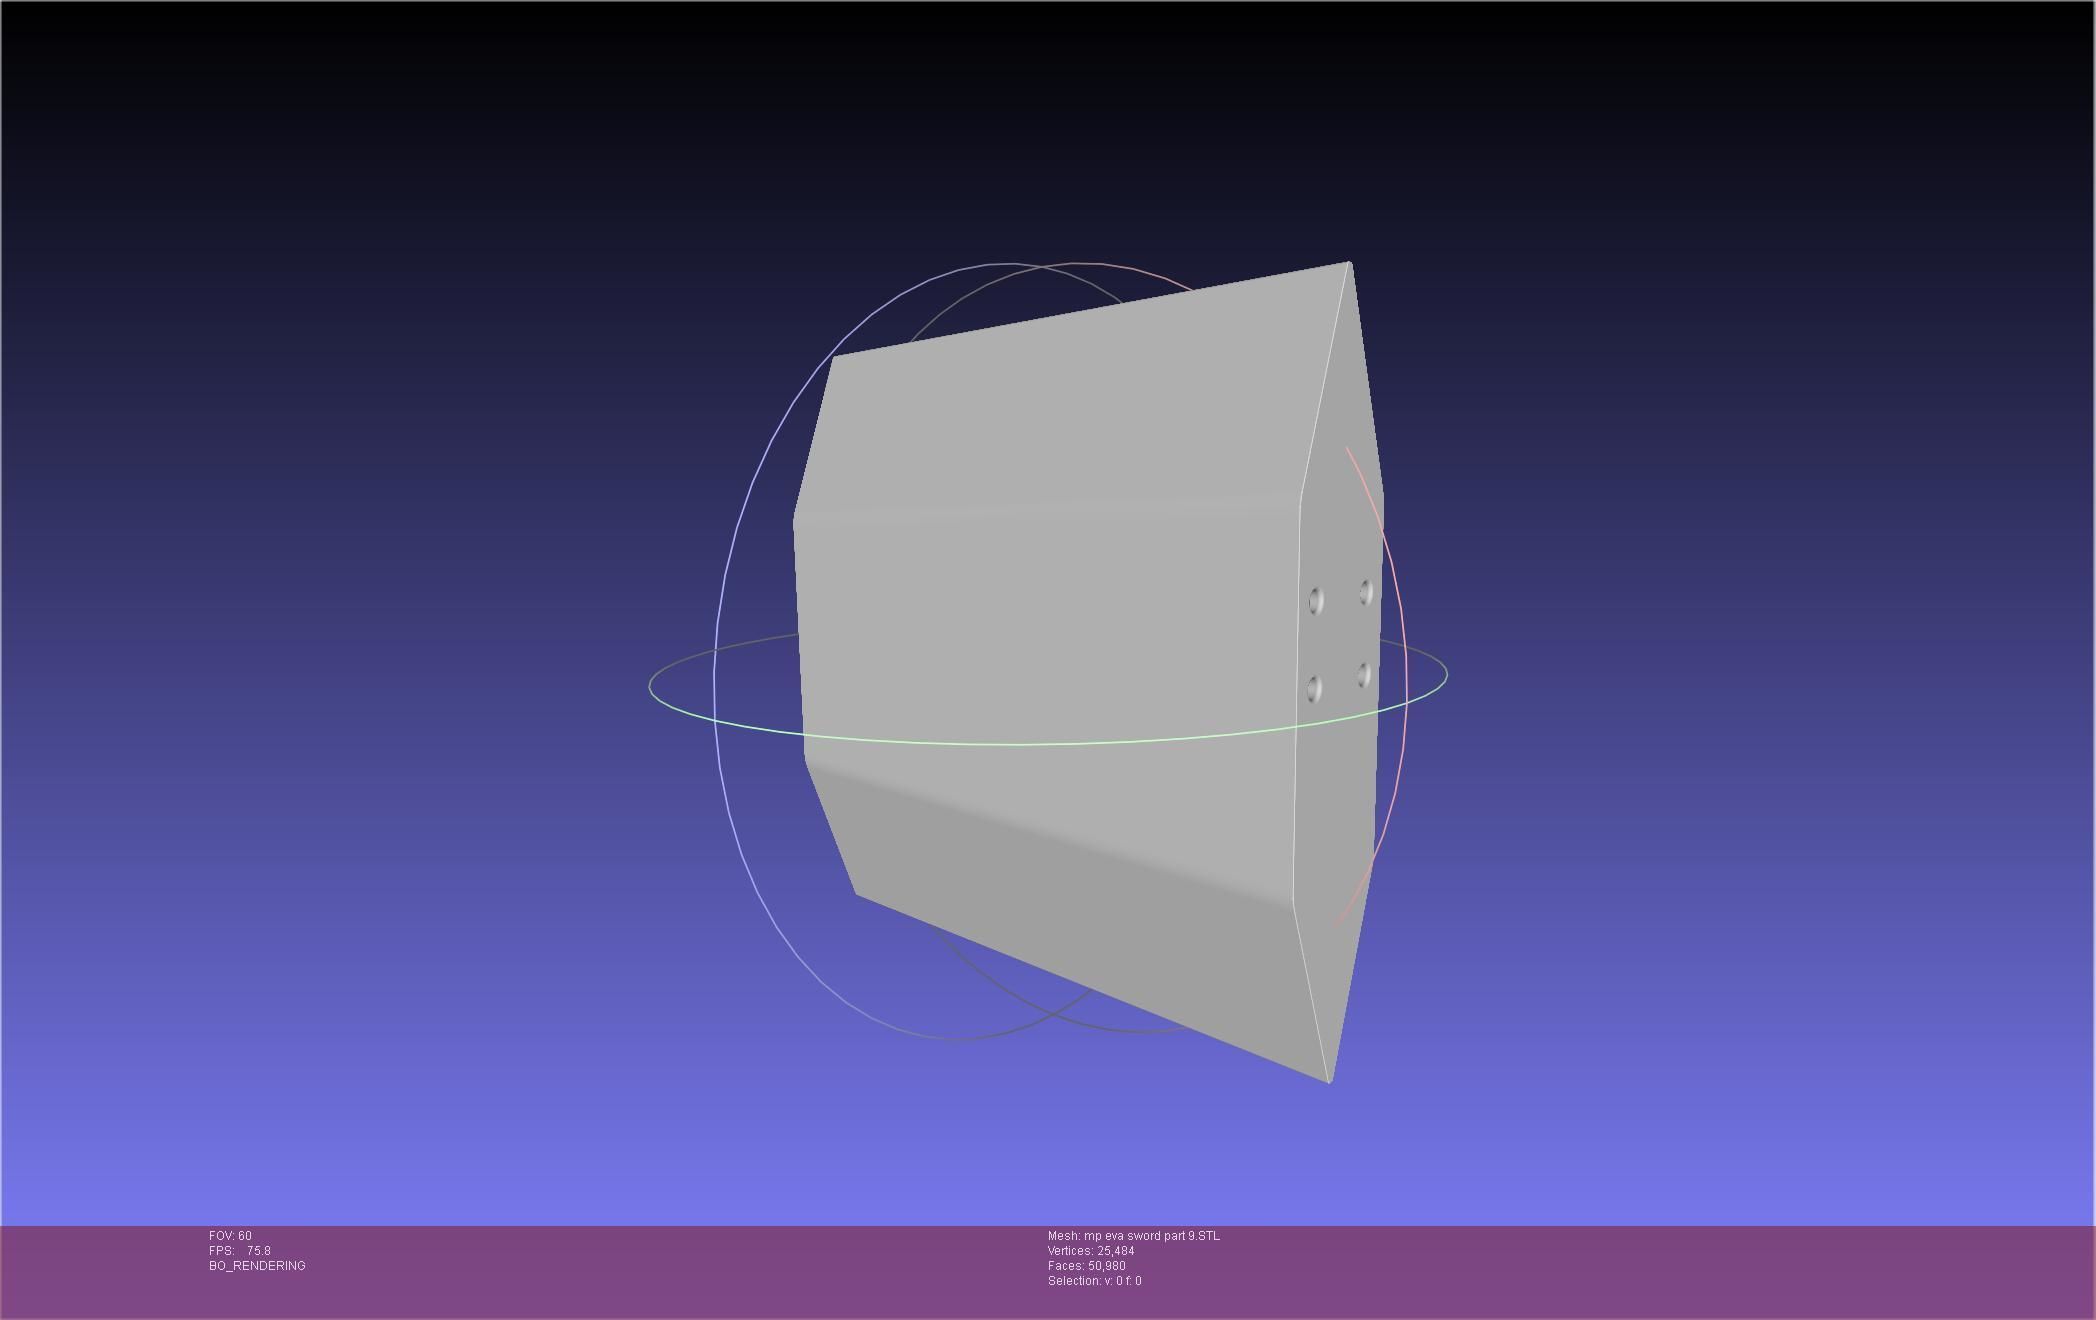Click the lower-right screw hole on the mesh
The width and height of the screenshot is (2096, 1320).
click(1364, 675)
